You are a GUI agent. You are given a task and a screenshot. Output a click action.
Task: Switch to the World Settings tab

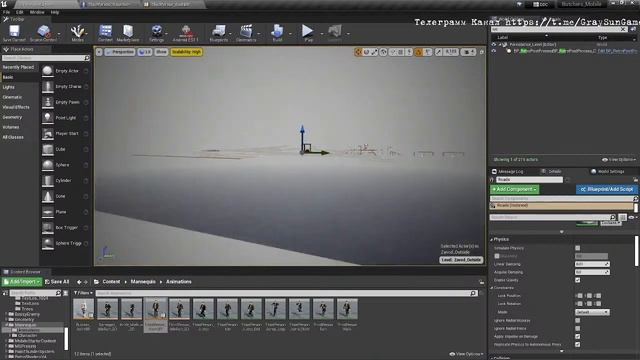click(x=608, y=171)
